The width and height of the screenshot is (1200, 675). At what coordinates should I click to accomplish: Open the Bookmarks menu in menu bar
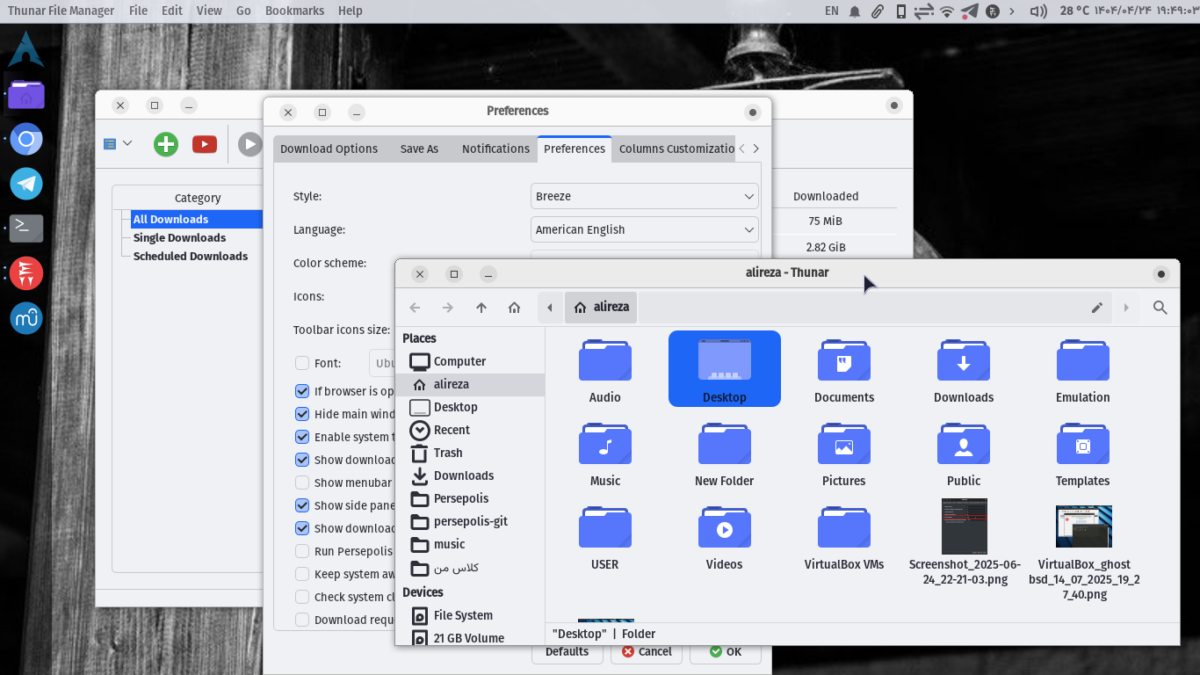point(294,10)
